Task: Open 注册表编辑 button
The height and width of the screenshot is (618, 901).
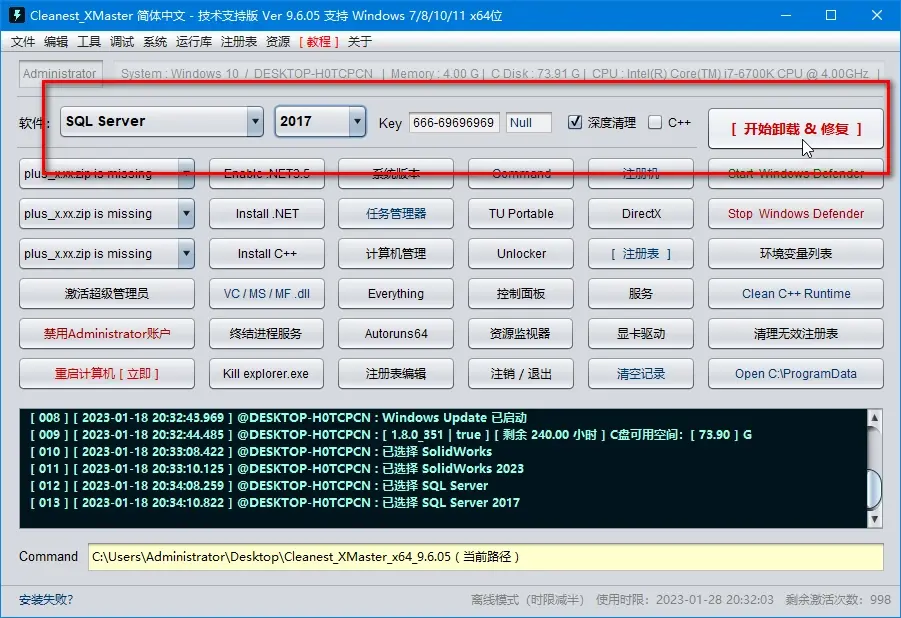Action: [395, 374]
